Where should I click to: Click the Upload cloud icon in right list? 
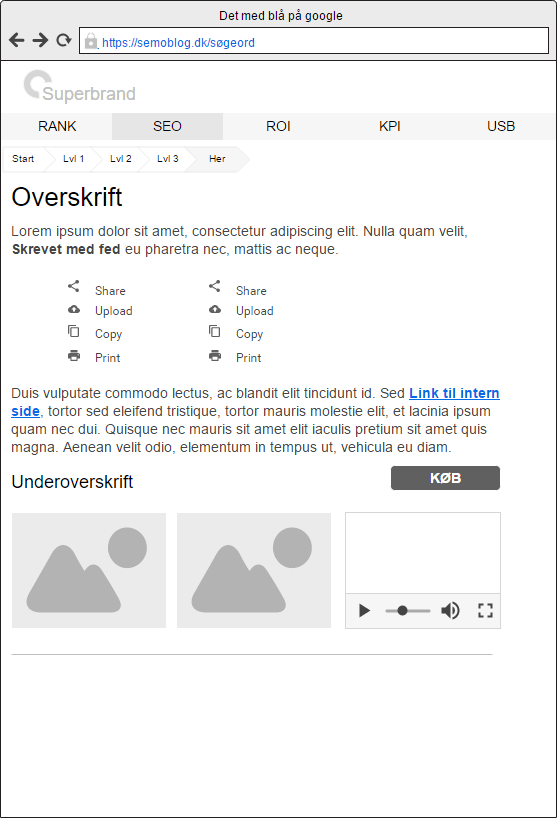(215, 309)
